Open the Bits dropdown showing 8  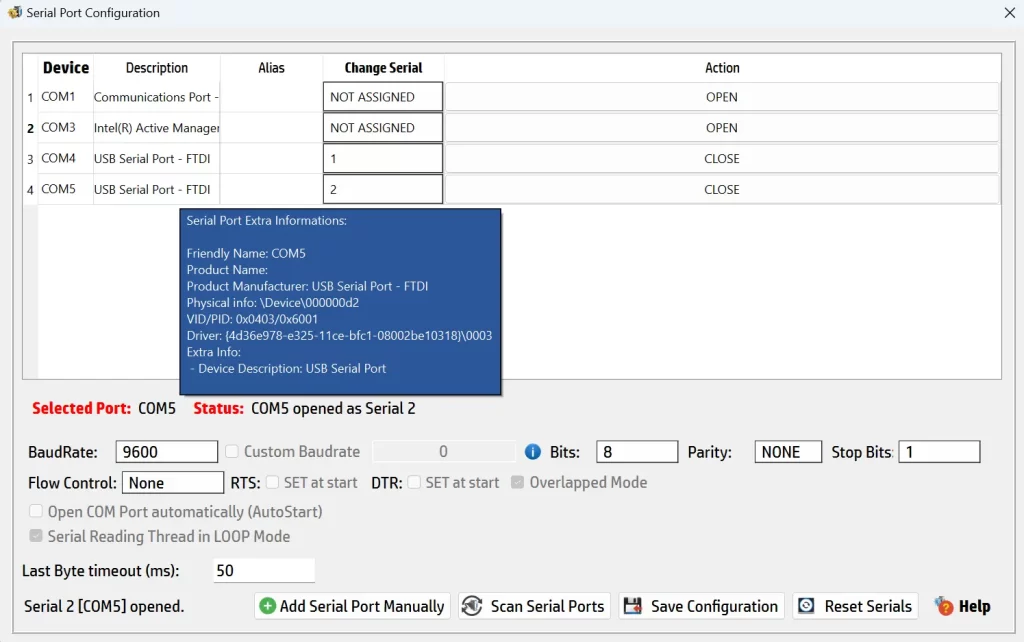pos(637,452)
